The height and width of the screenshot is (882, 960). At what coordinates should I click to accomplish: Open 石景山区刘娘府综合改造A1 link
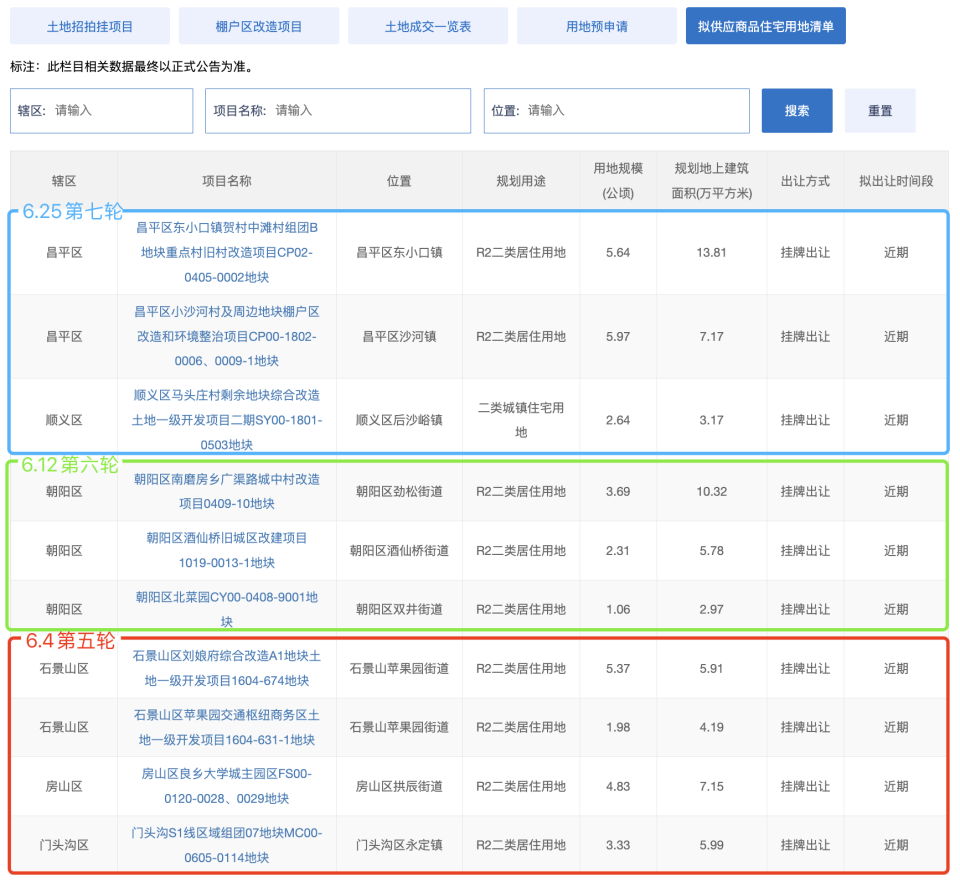click(227, 668)
